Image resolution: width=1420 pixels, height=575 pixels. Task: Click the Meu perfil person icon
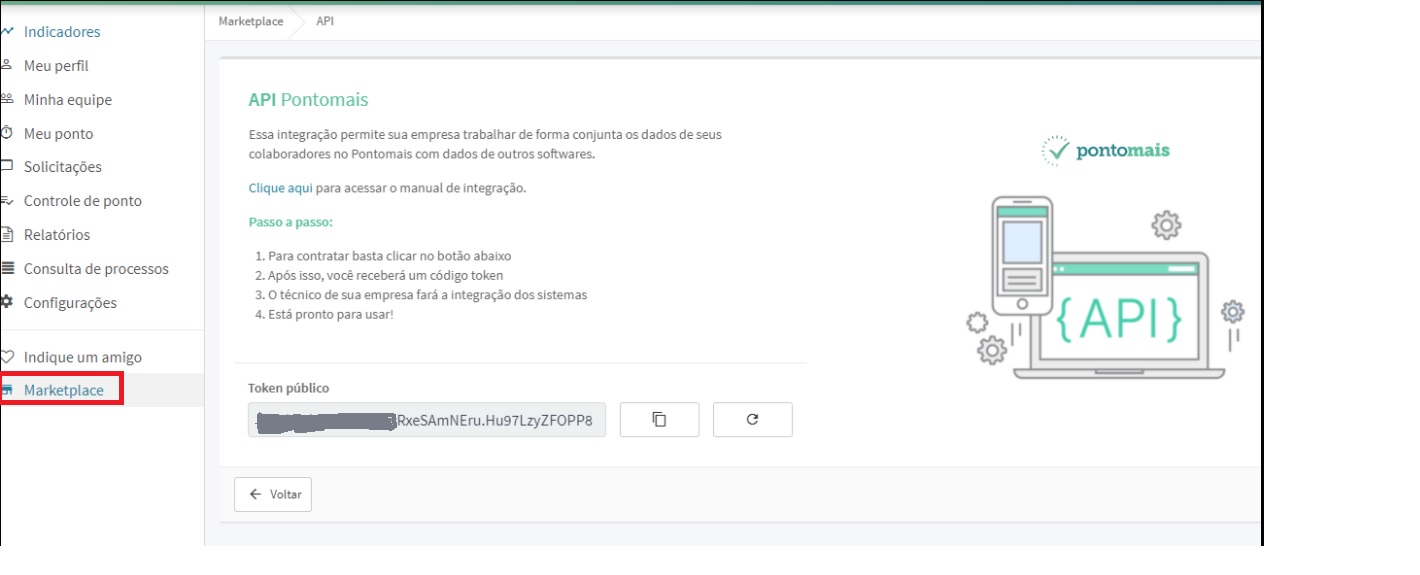(7, 66)
